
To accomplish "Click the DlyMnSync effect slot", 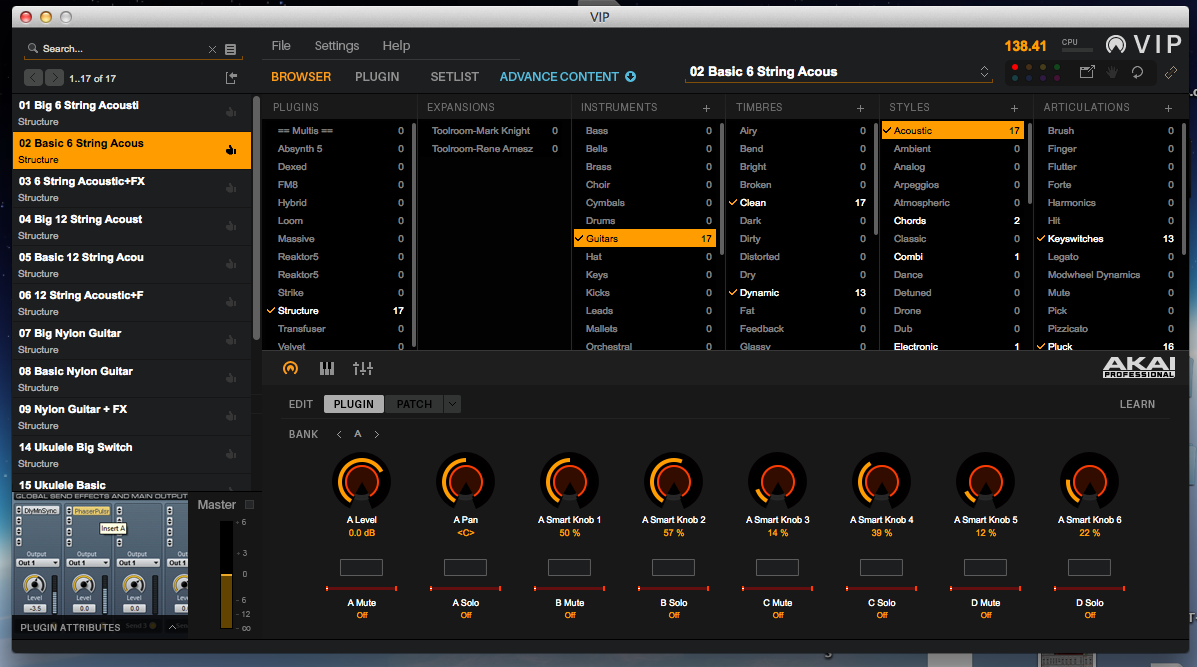I will pos(40,511).
